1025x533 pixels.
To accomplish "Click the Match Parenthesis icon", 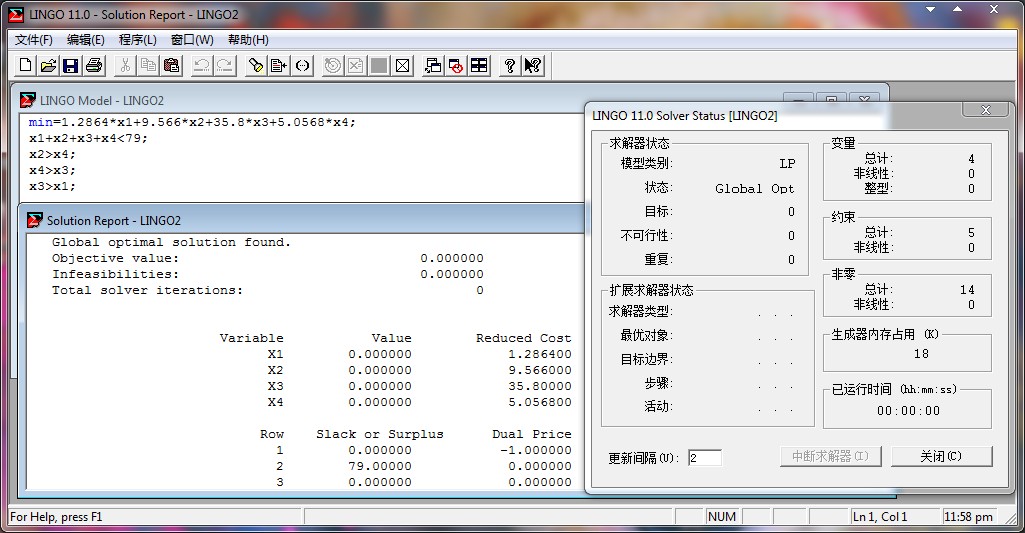I will [x=302, y=65].
